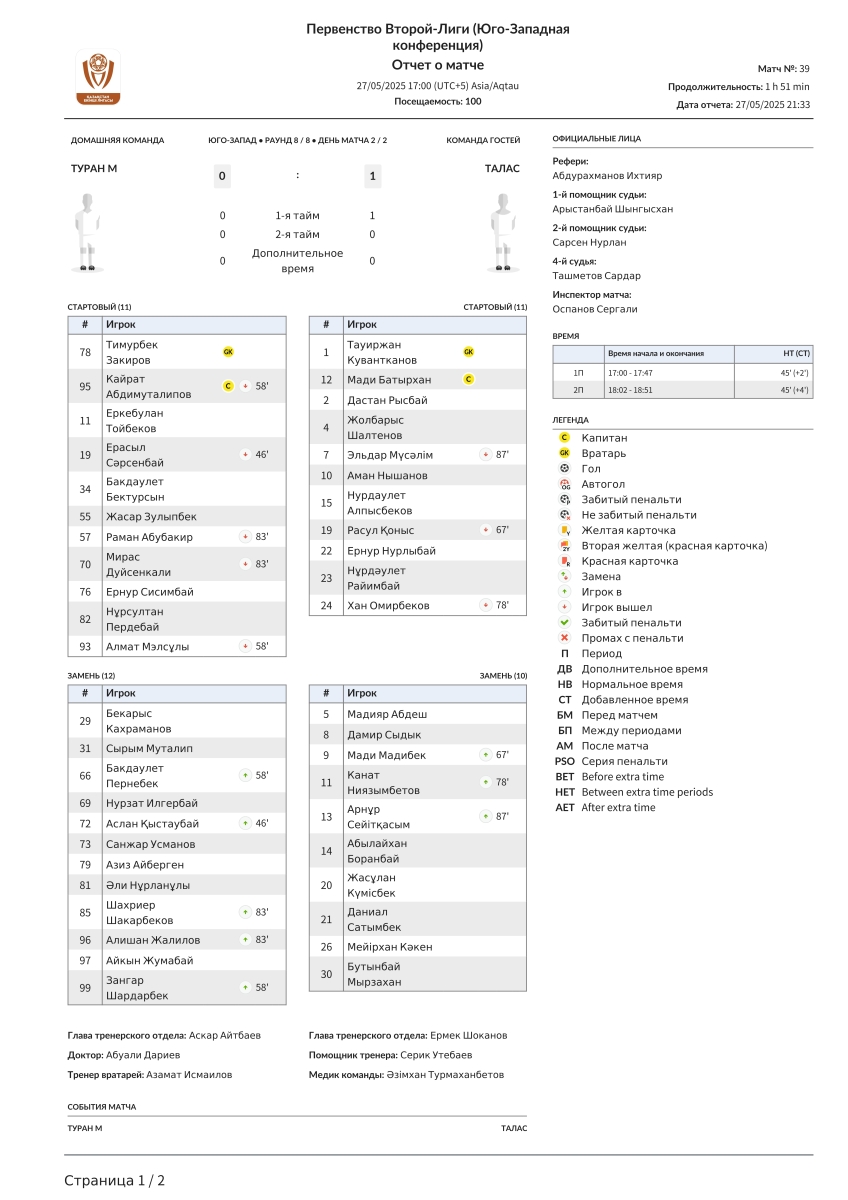This screenshot has width=848, height=1200.
Task: Click the away team final score box showing 1
Action: pos(372,177)
